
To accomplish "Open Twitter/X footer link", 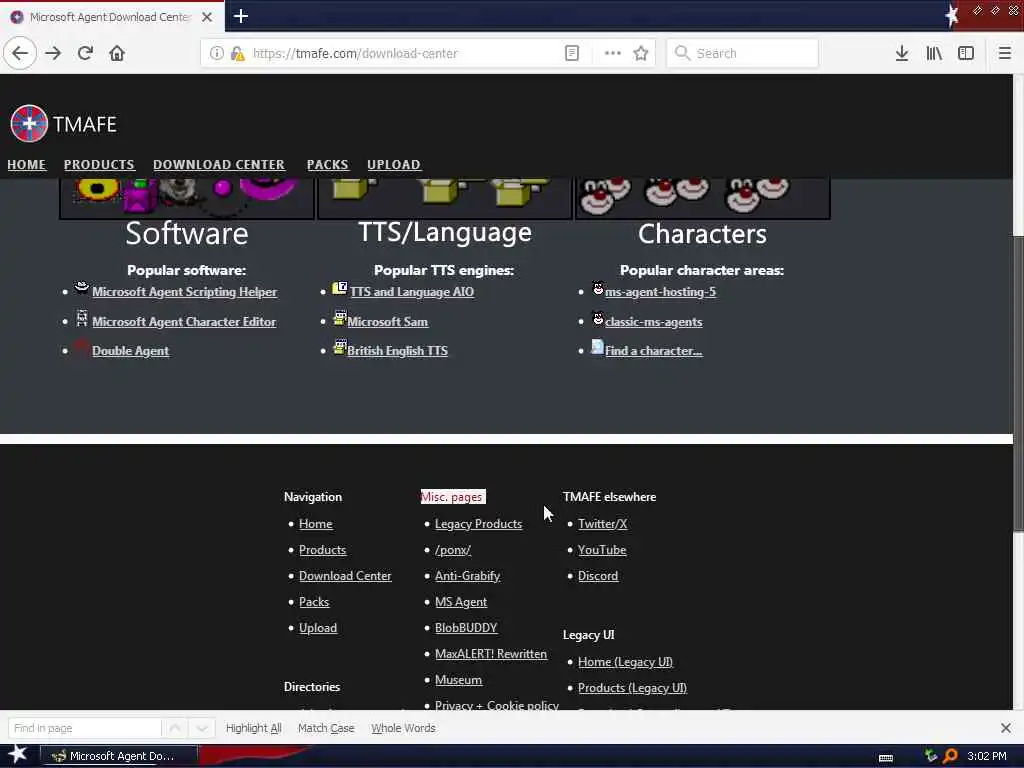I will pos(602,524).
